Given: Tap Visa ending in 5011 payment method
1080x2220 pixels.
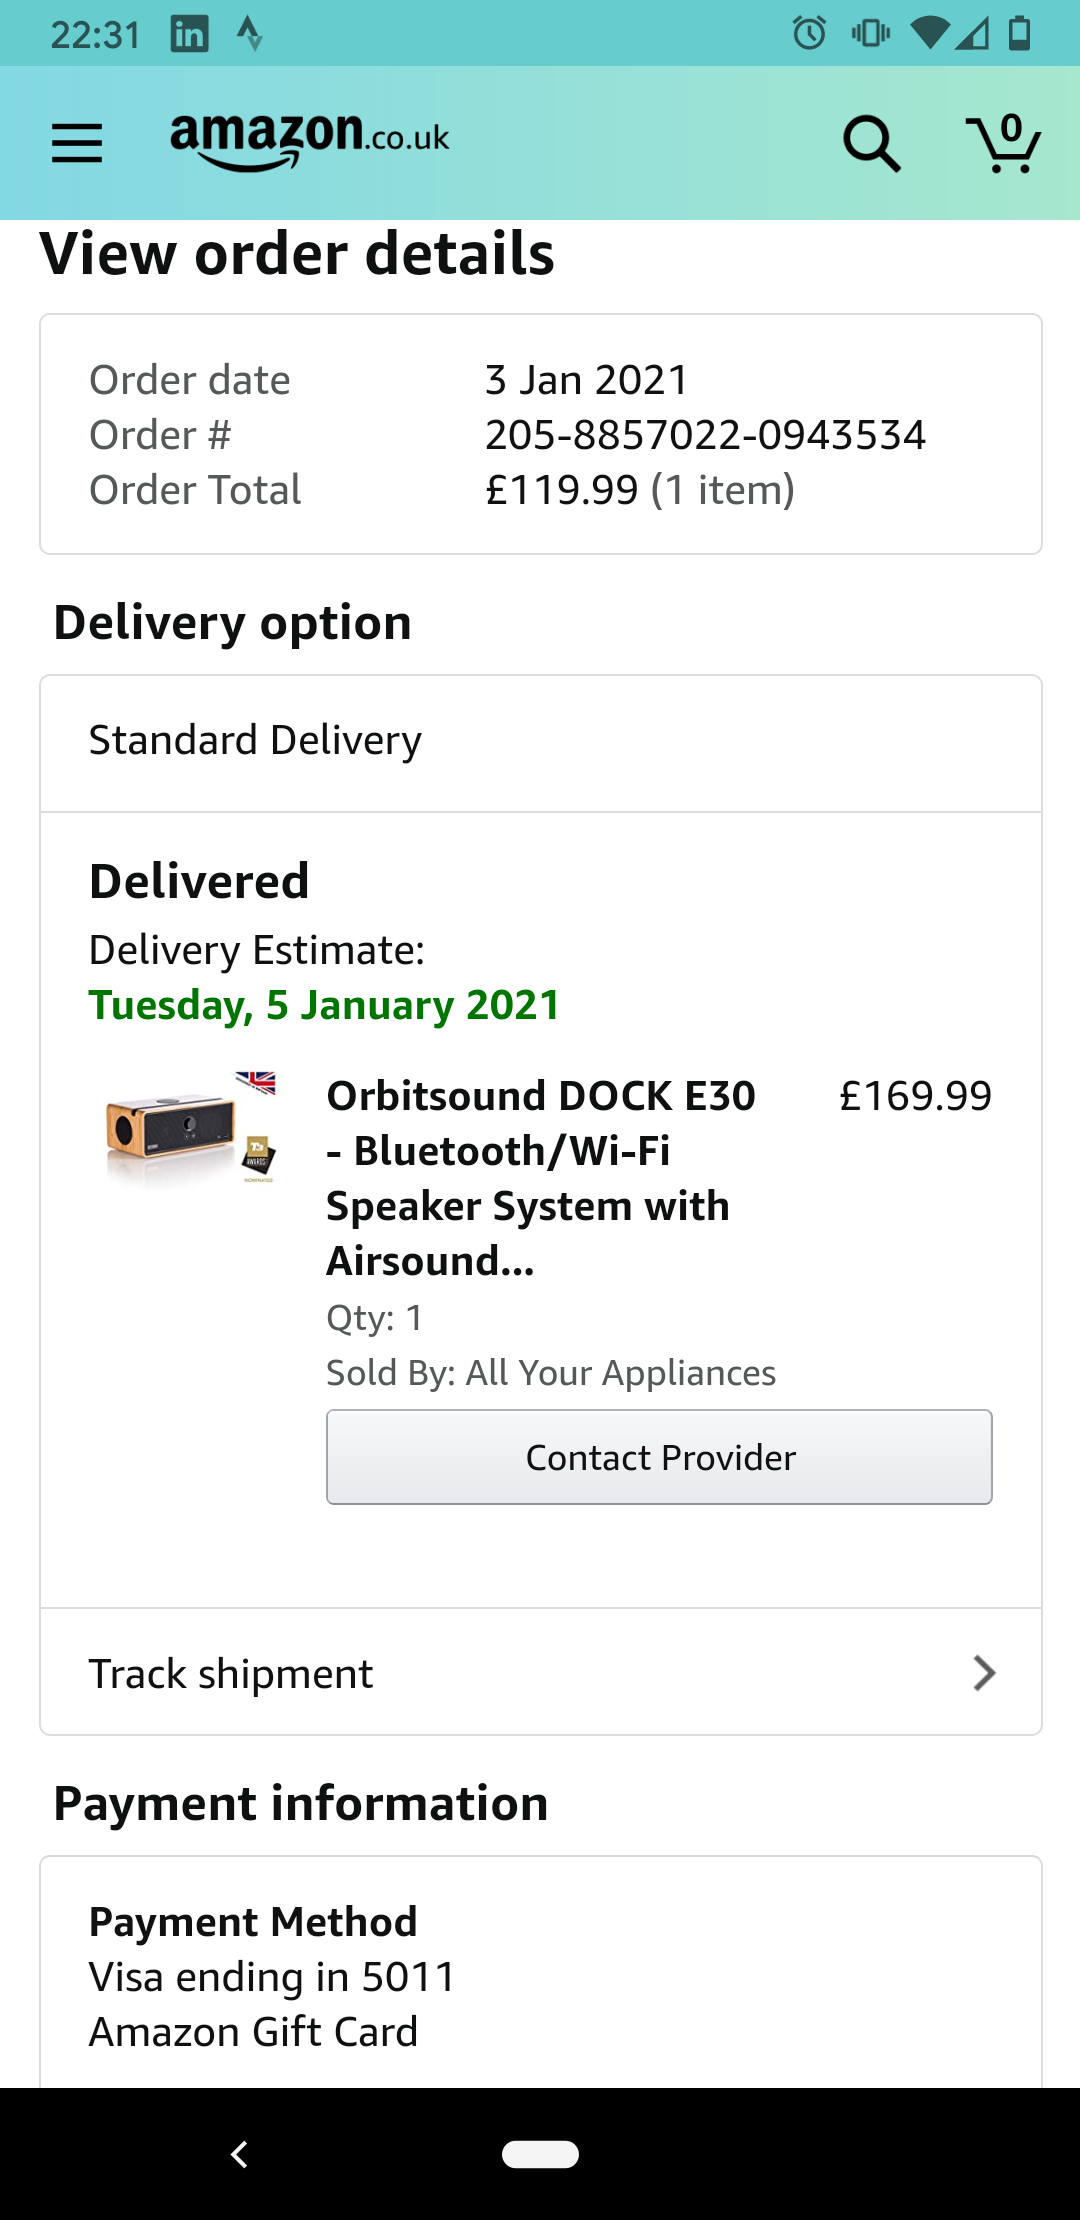Looking at the screenshot, I should point(272,1977).
